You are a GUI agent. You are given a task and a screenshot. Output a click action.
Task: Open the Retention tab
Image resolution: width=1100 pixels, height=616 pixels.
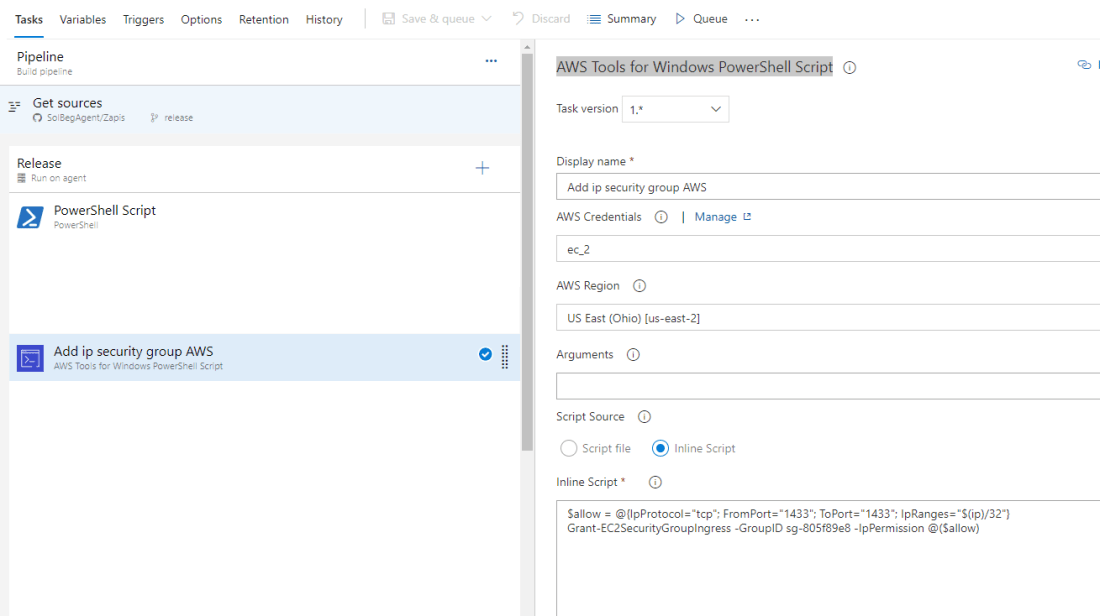coord(263,19)
